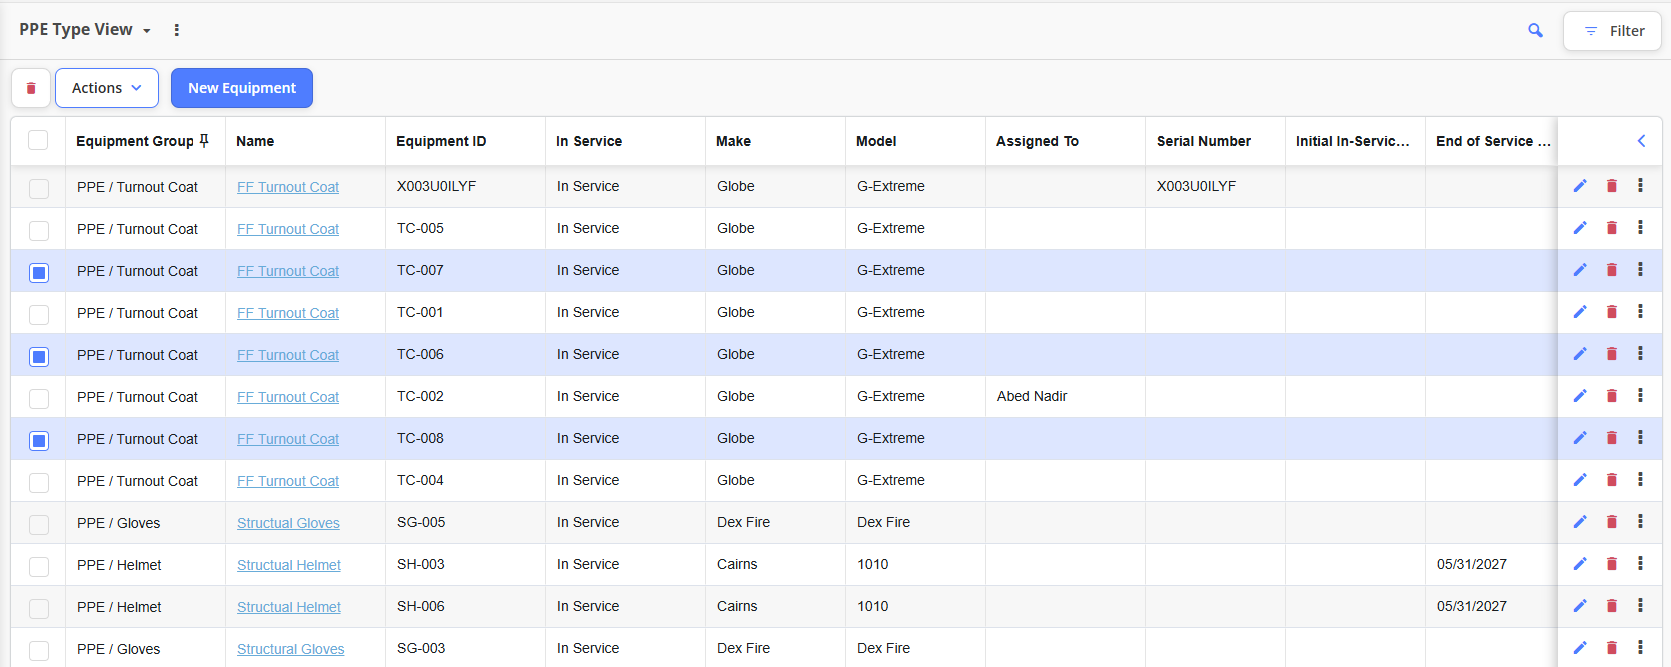Edit the SG-005 gloves row via pencil icon
This screenshot has height=667, width=1671.
pyautogui.click(x=1580, y=522)
